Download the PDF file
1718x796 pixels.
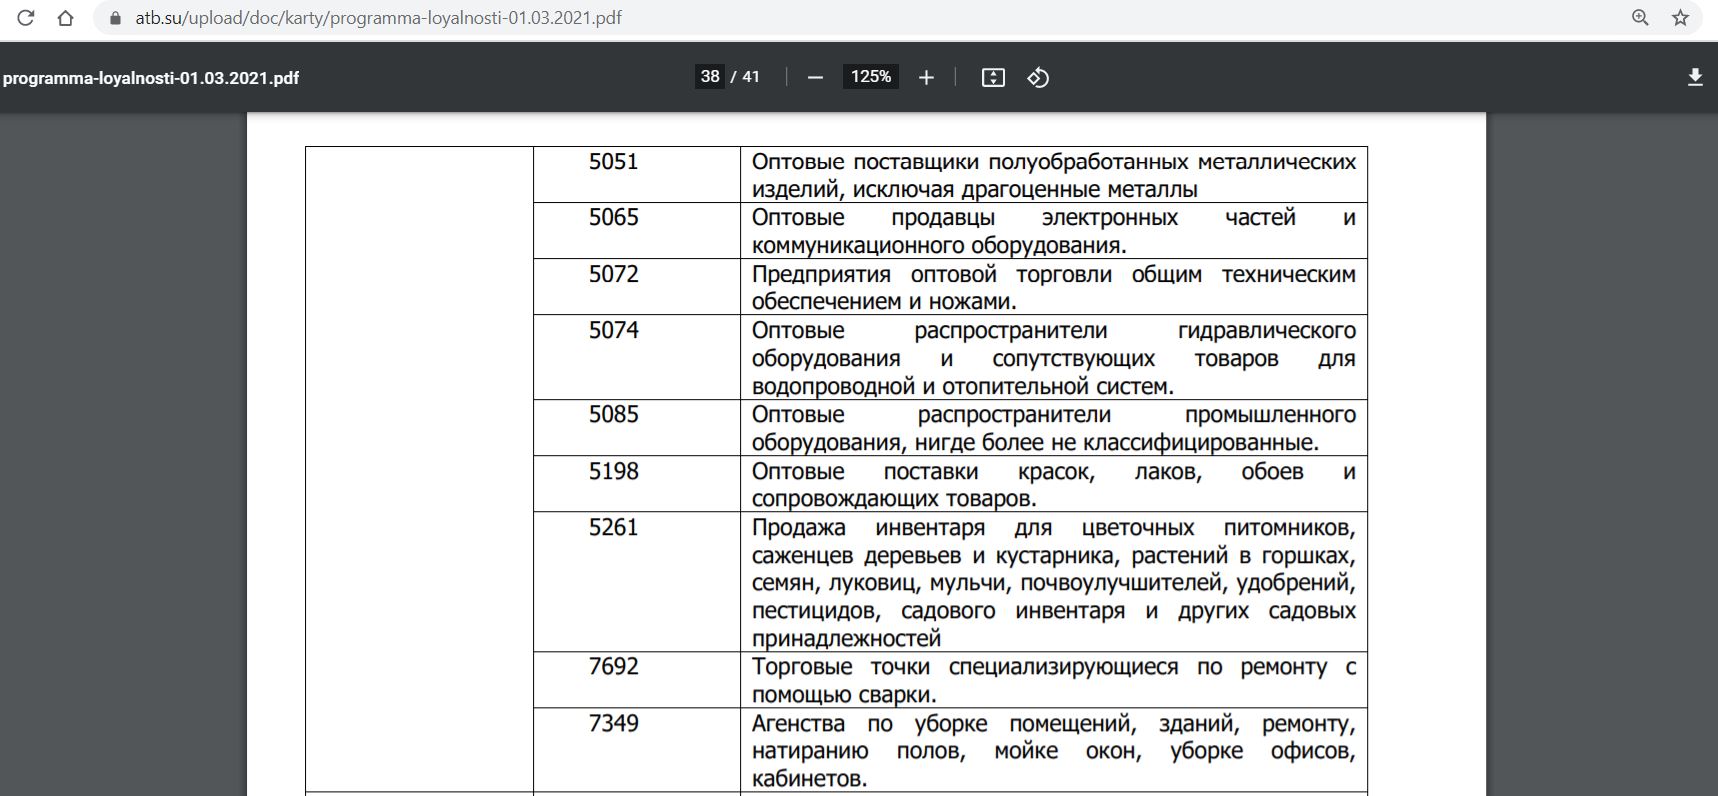pyautogui.click(x=1695, y=77)
